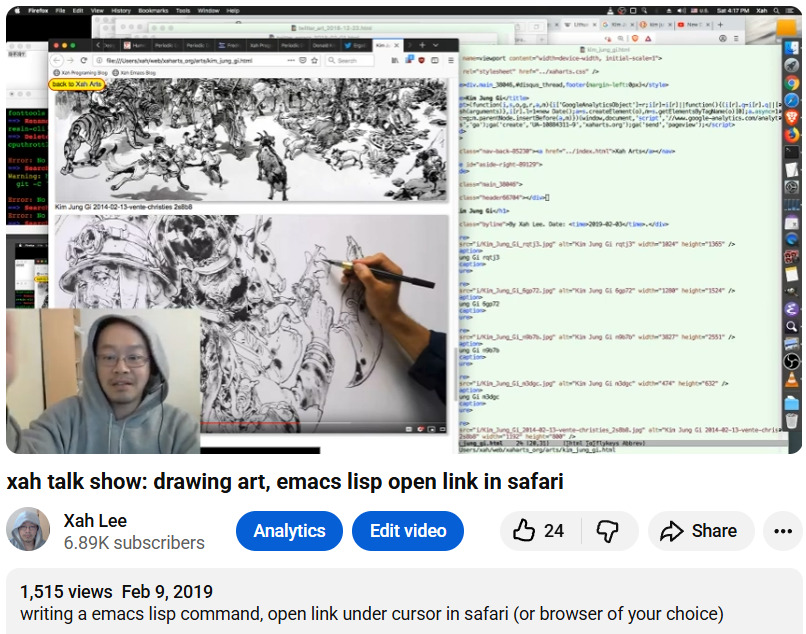Click the red video progress bar in the player
Image resolution: width=806 pixels, height=634 pixels.
coord(250,422)
